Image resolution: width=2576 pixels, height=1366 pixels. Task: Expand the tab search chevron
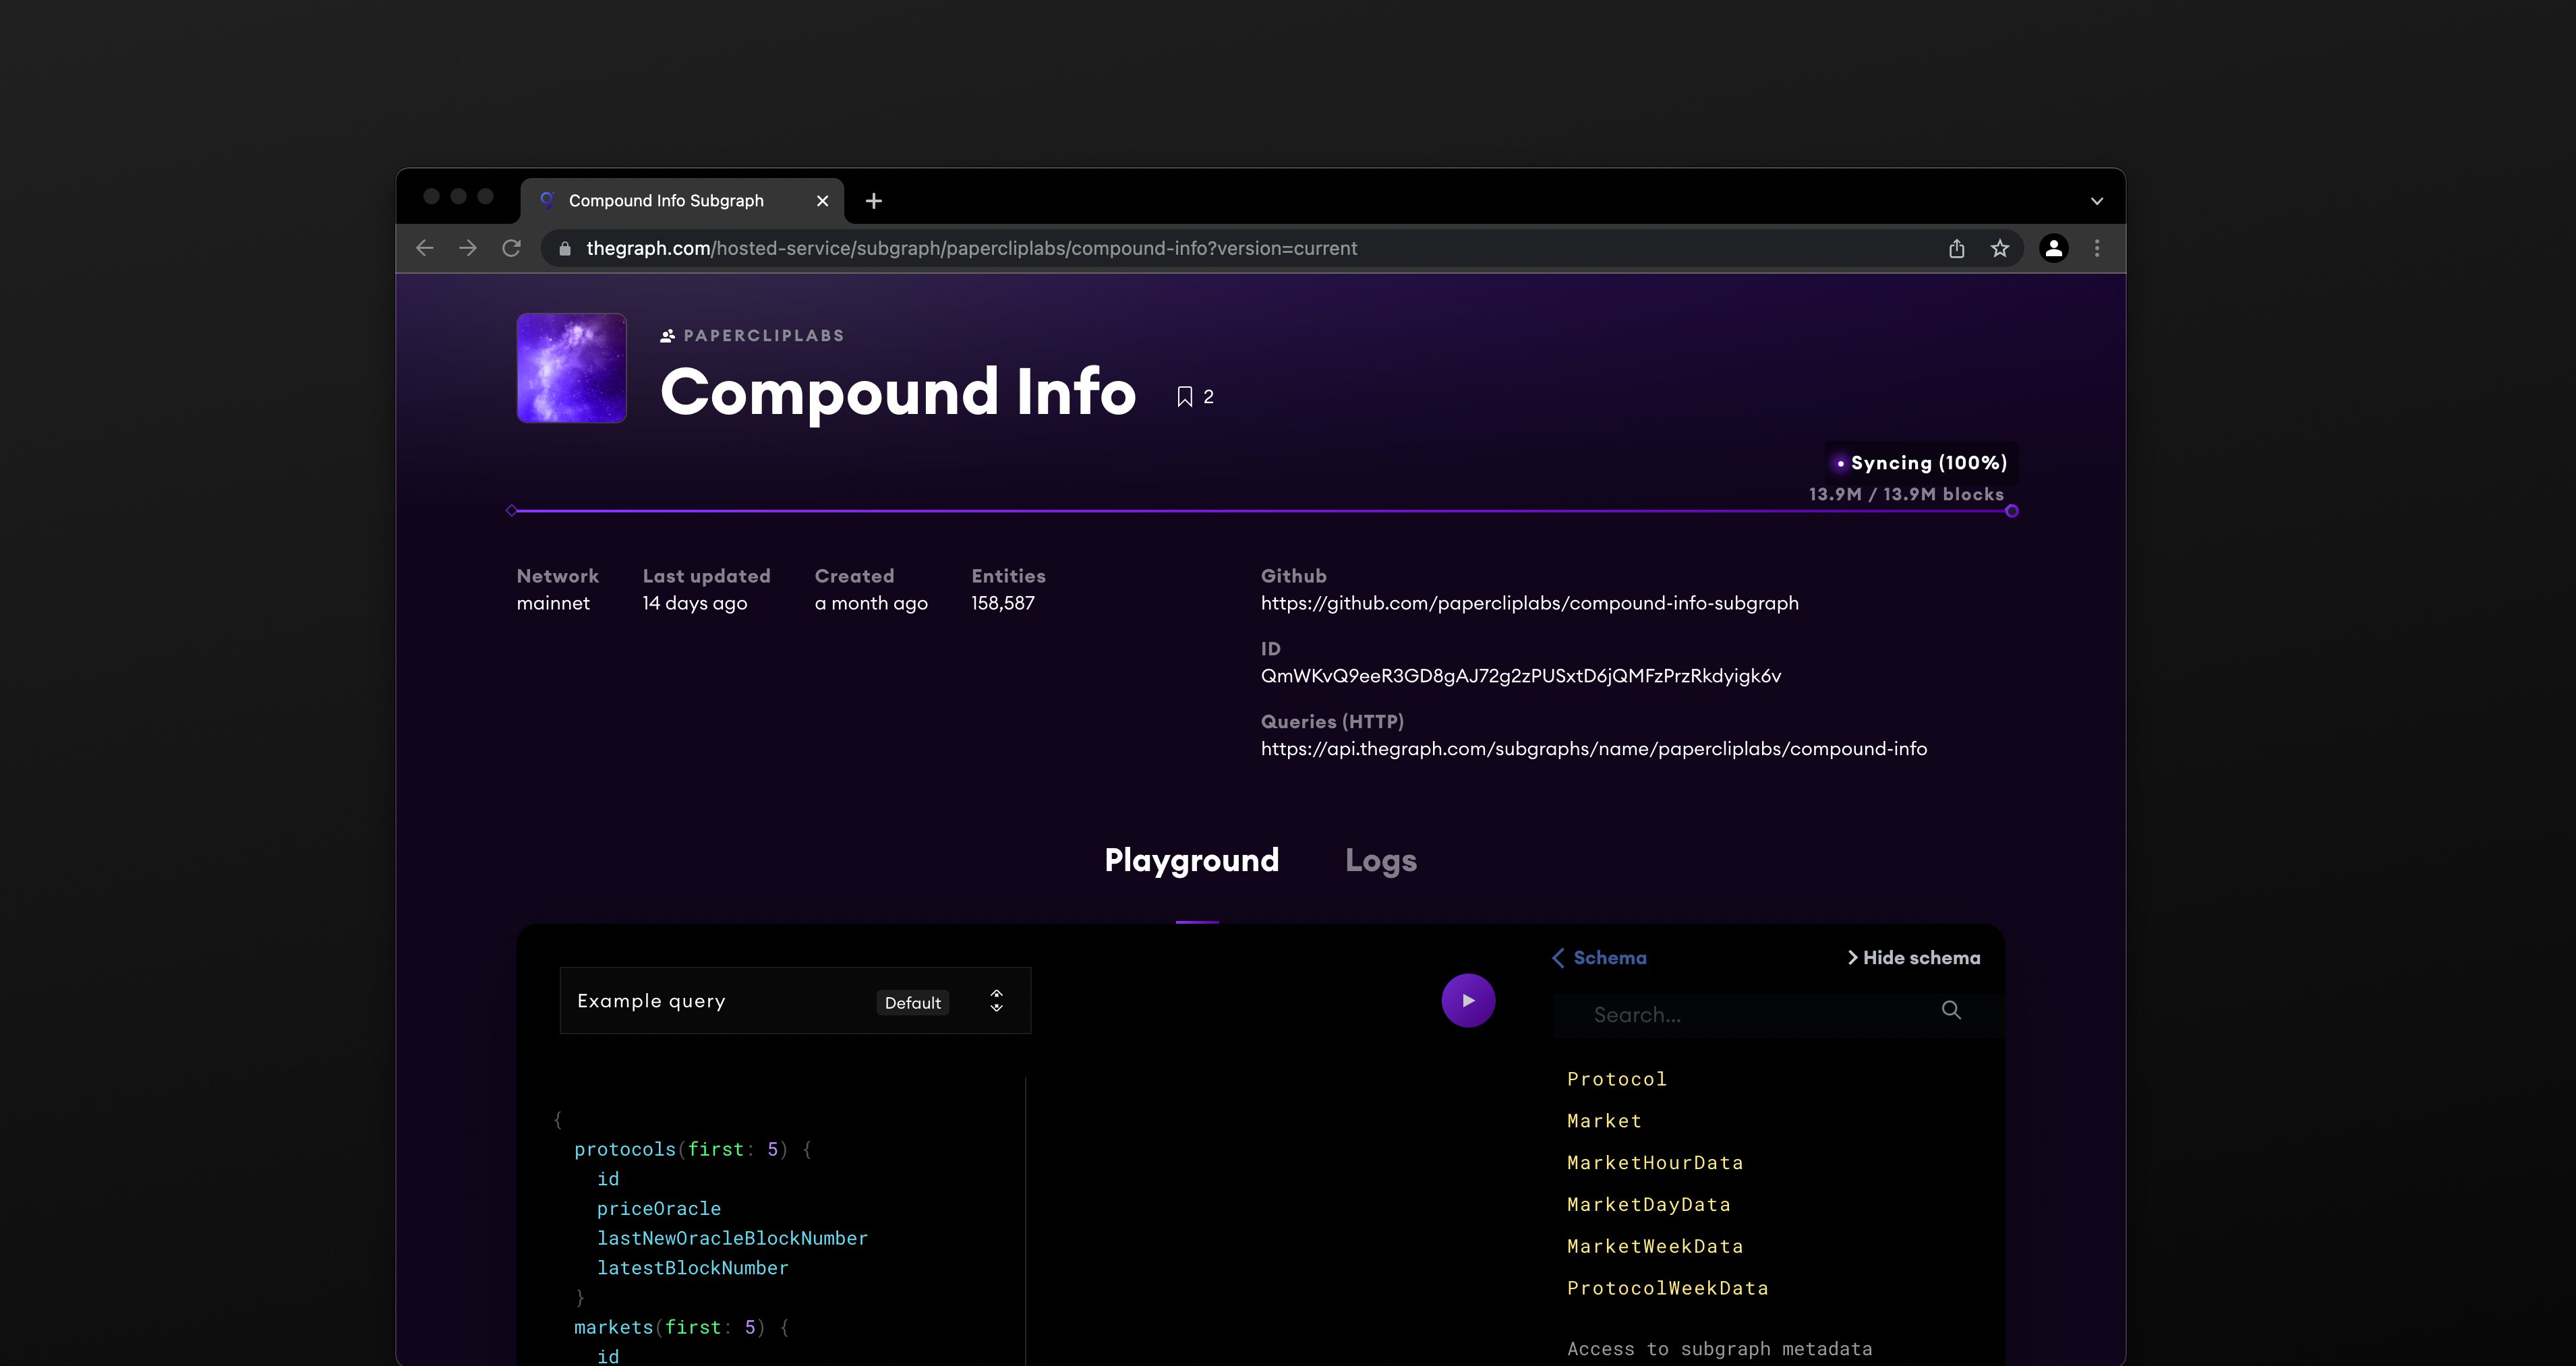2097,201
